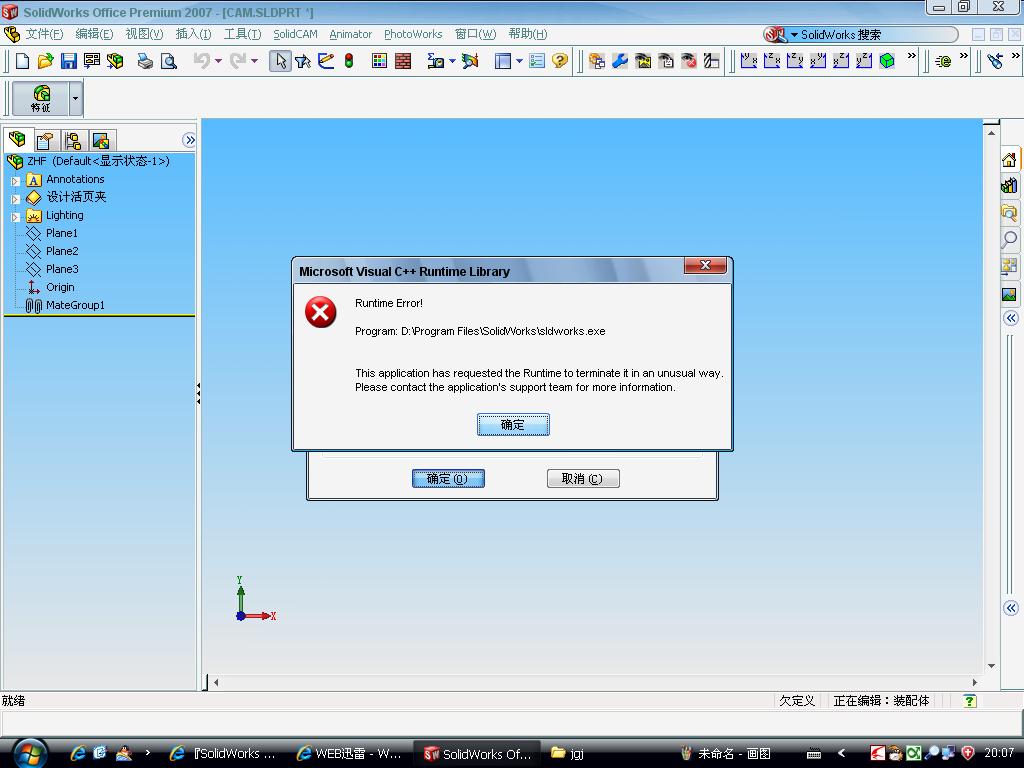Open the Undo history dropdown arrow
Screen dimensions: 1024x768
point(218,61)
